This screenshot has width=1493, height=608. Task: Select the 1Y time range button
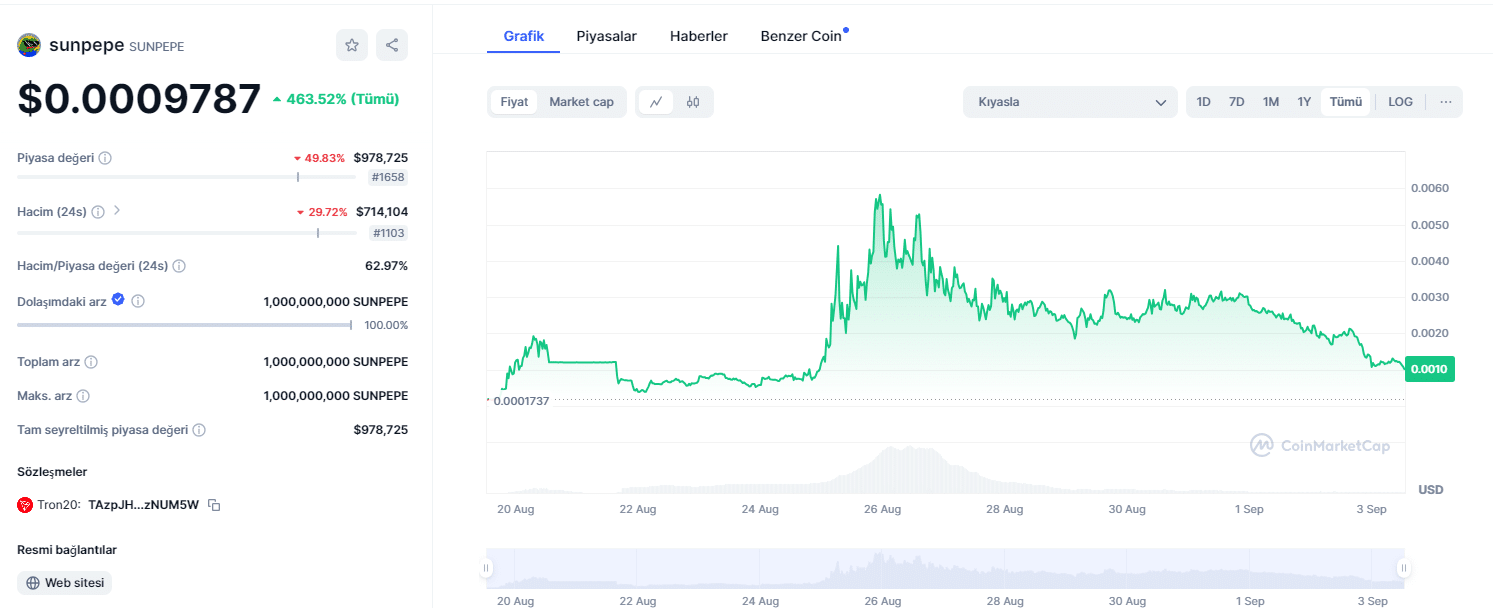1304,102
